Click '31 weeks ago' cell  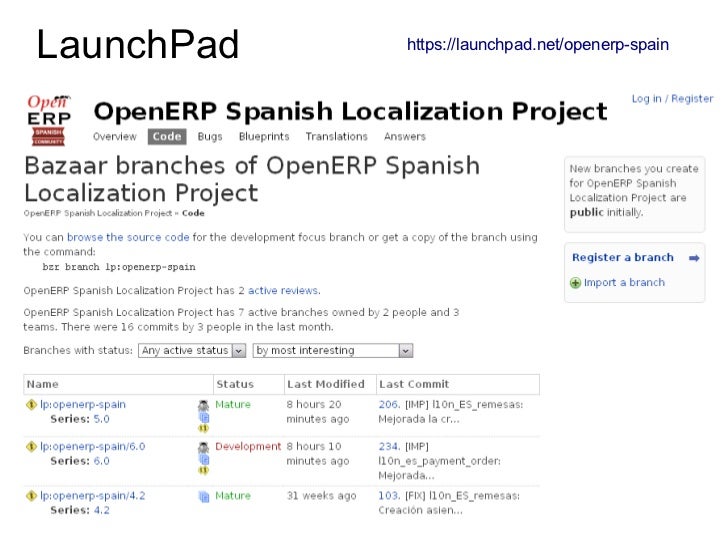[x=321, y=496]
